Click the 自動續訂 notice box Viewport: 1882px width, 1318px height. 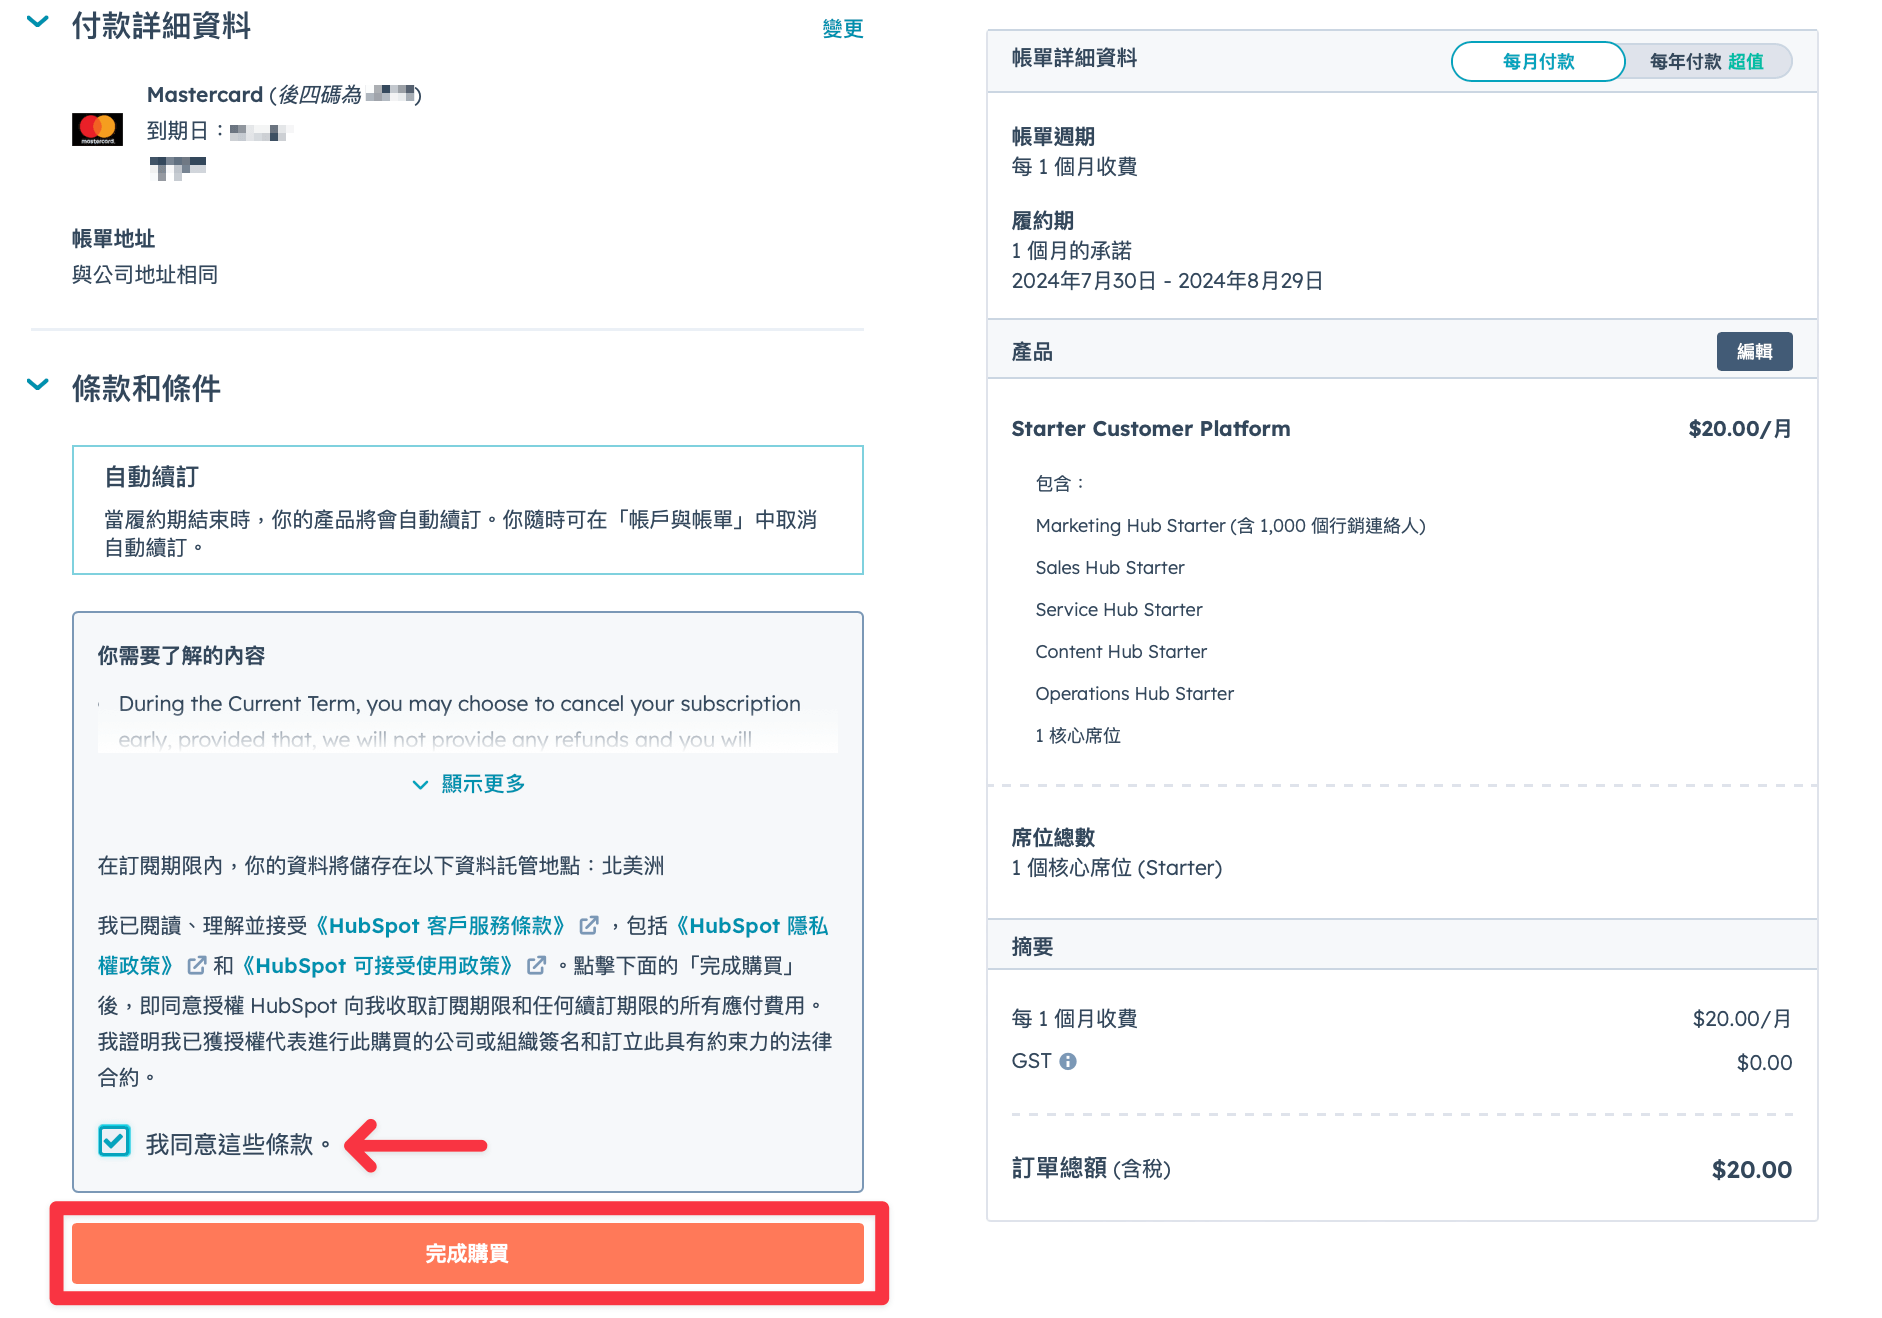tap(468, 510)
